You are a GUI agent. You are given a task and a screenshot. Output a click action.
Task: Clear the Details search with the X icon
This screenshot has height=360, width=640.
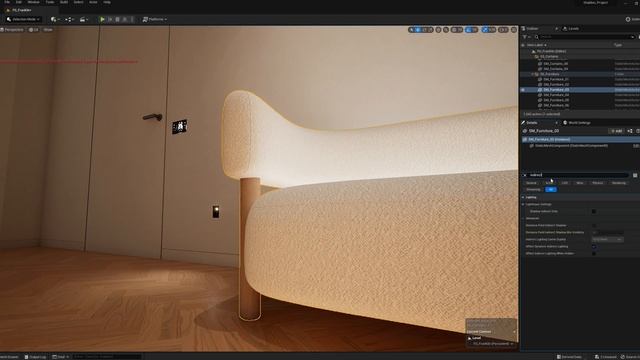(x=524, y=175)
